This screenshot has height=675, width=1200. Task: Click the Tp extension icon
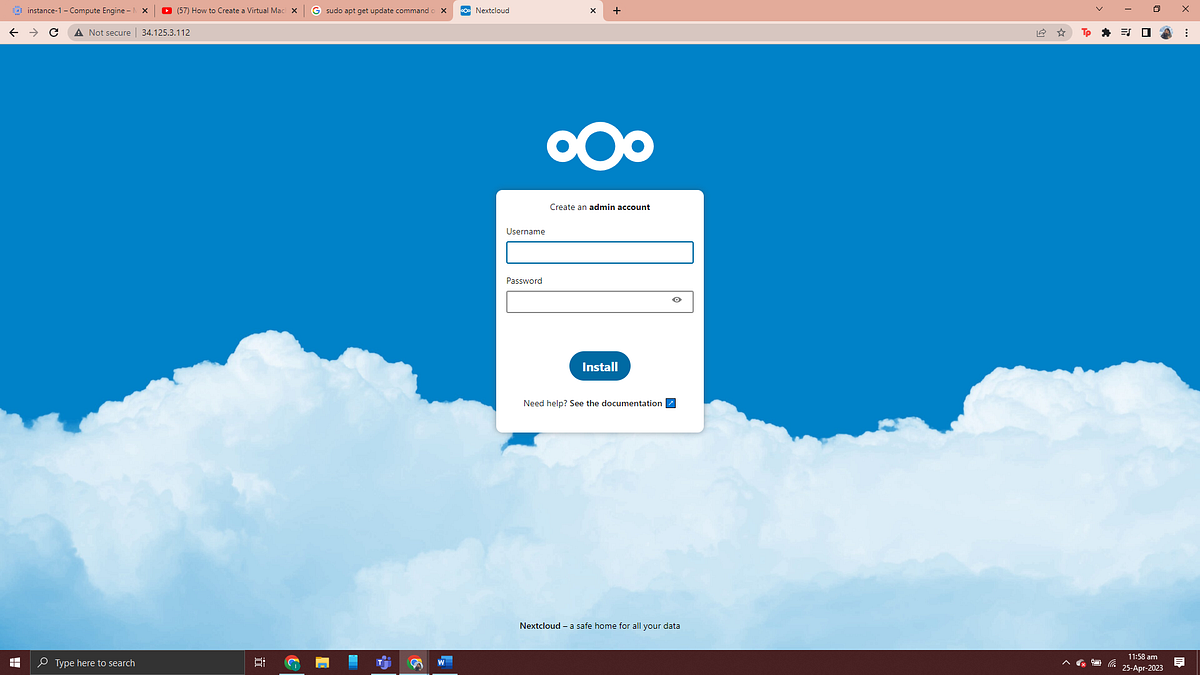tap(1085, 31)
